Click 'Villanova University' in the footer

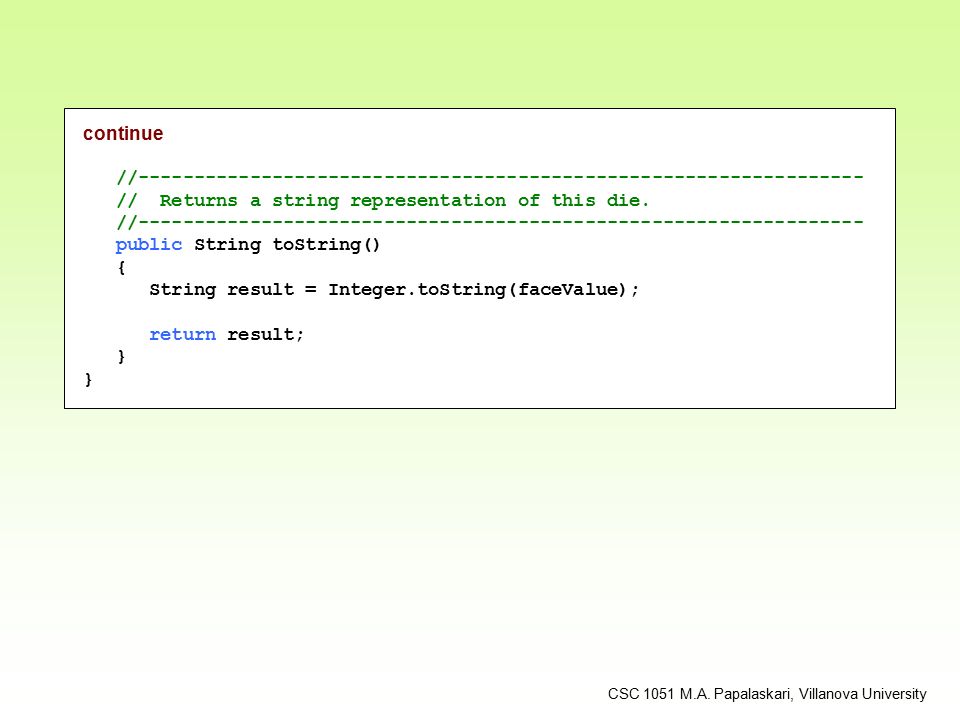(863, 694)
